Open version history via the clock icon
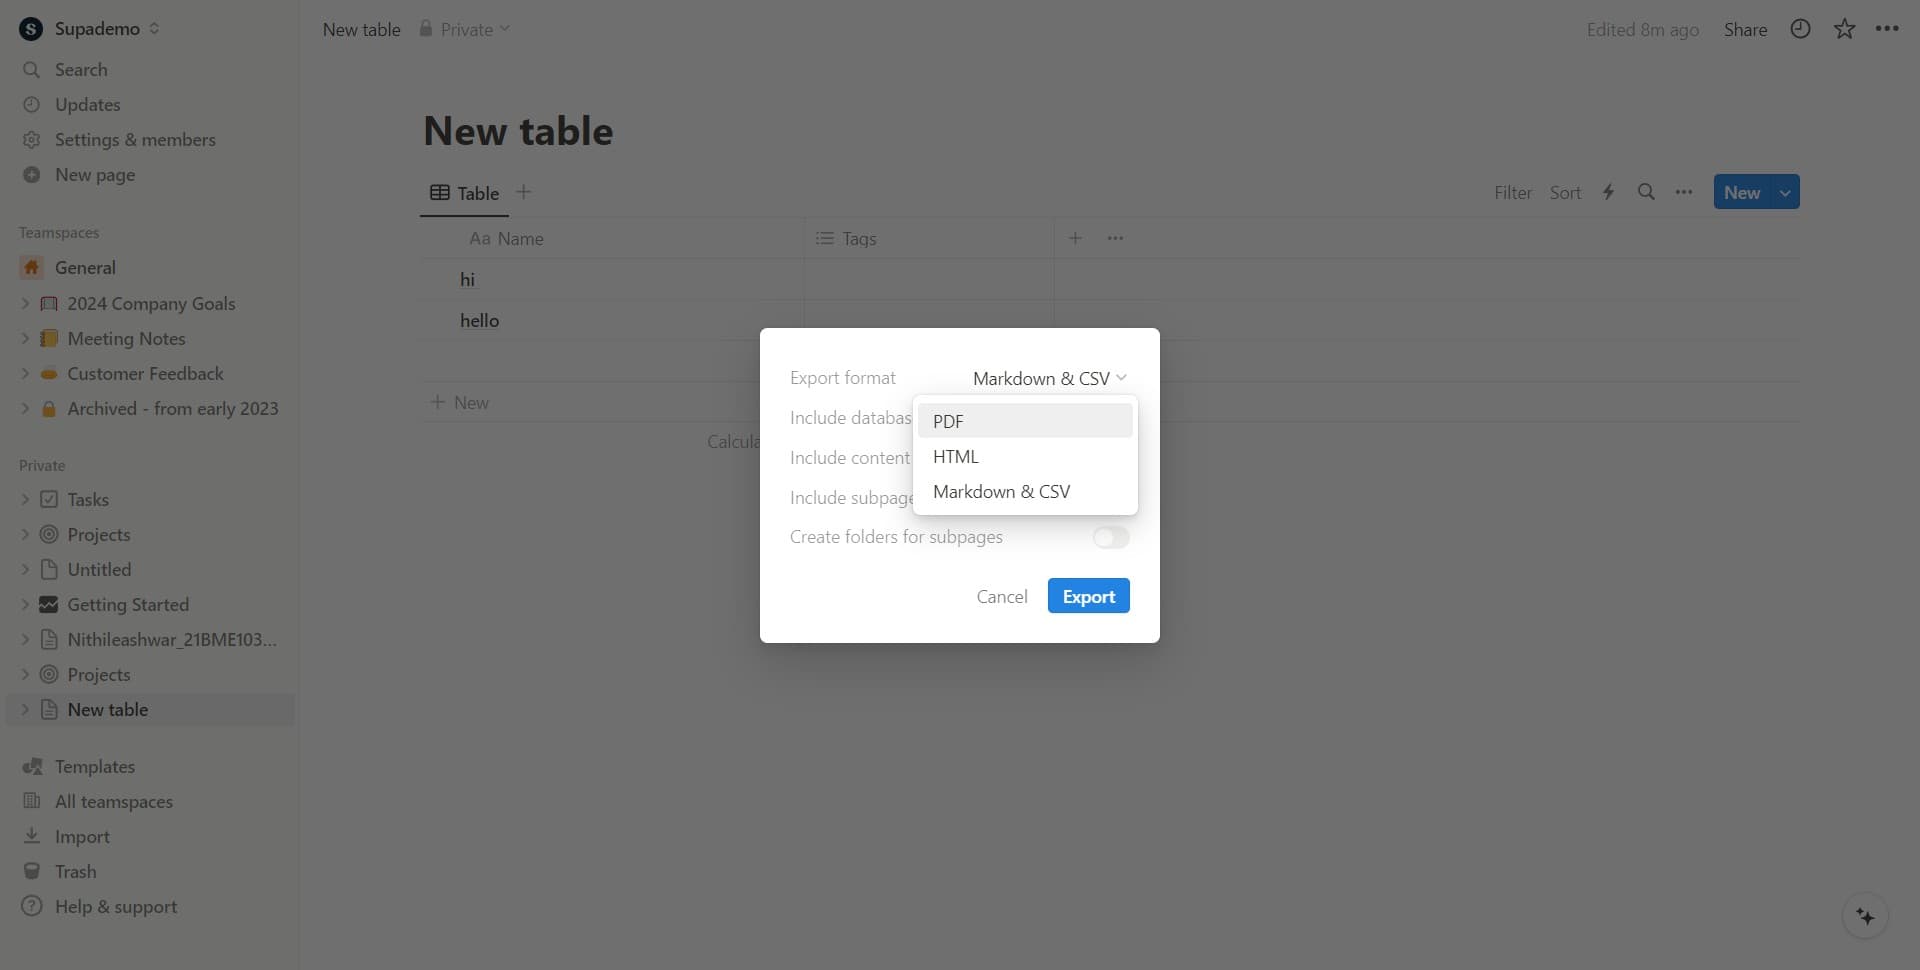 pyautogui.click(x=1800, y=29)
